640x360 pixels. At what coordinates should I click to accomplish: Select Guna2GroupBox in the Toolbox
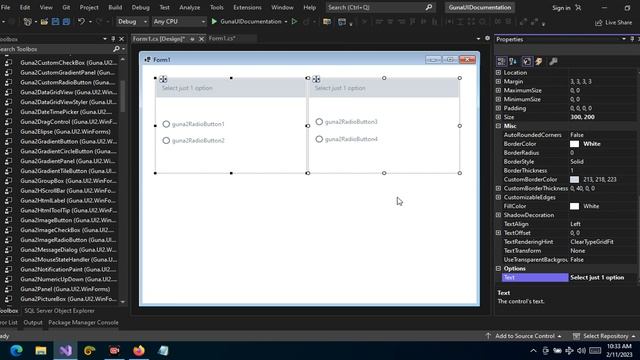coord(68,181)
